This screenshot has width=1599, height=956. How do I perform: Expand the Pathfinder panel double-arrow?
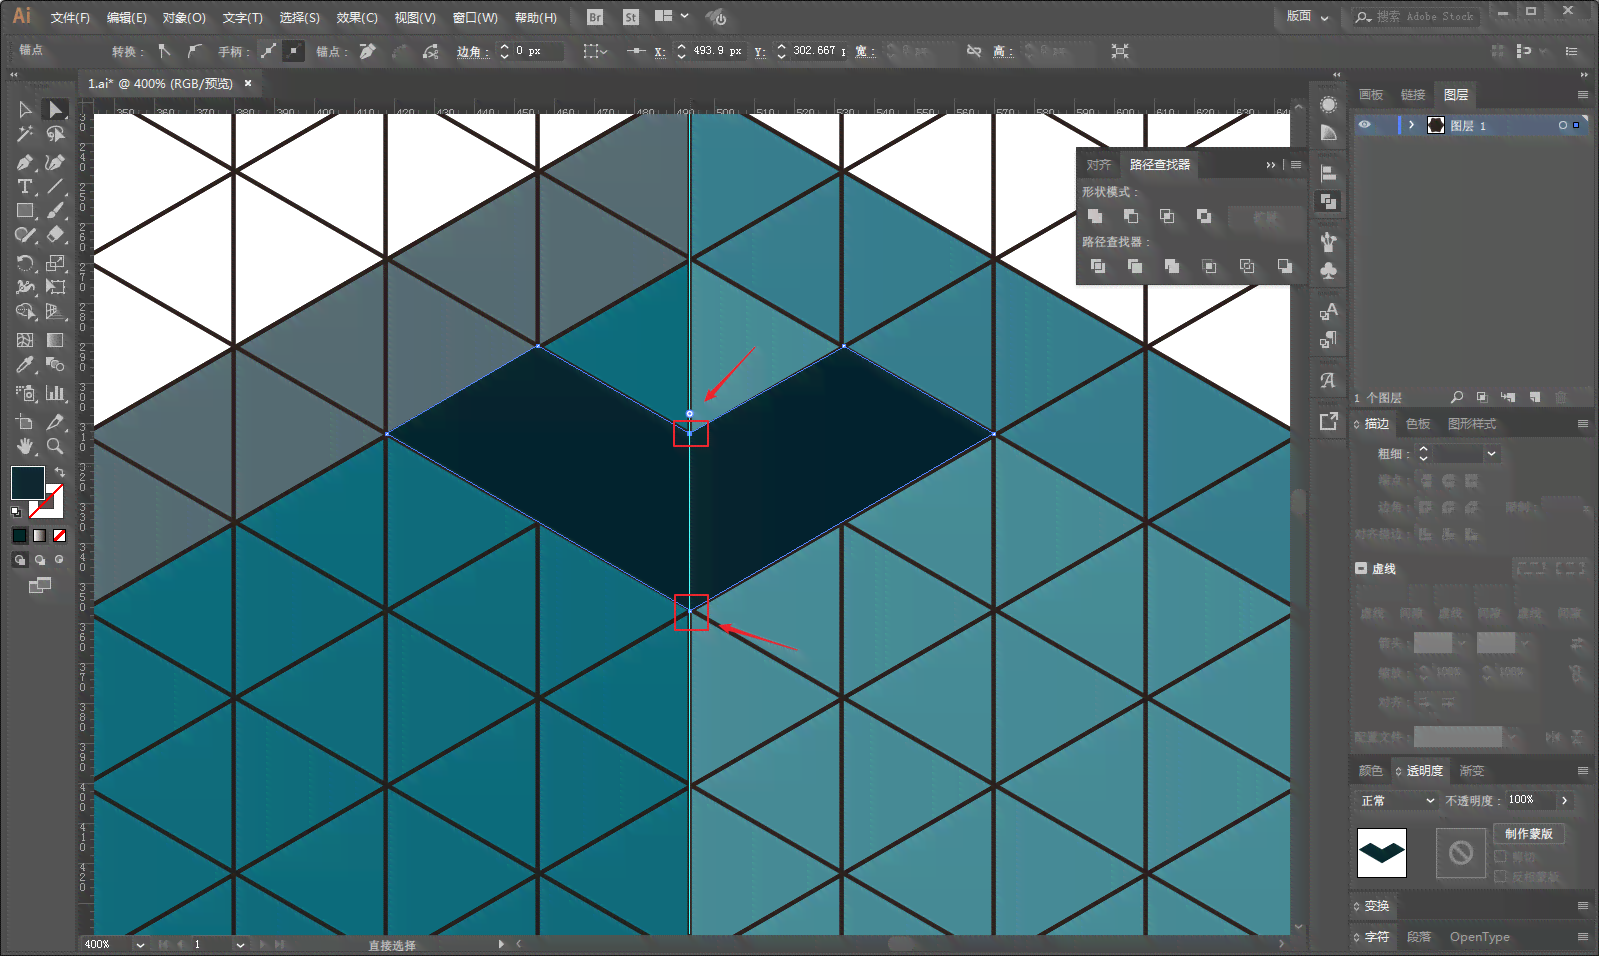coord(1271,165)
